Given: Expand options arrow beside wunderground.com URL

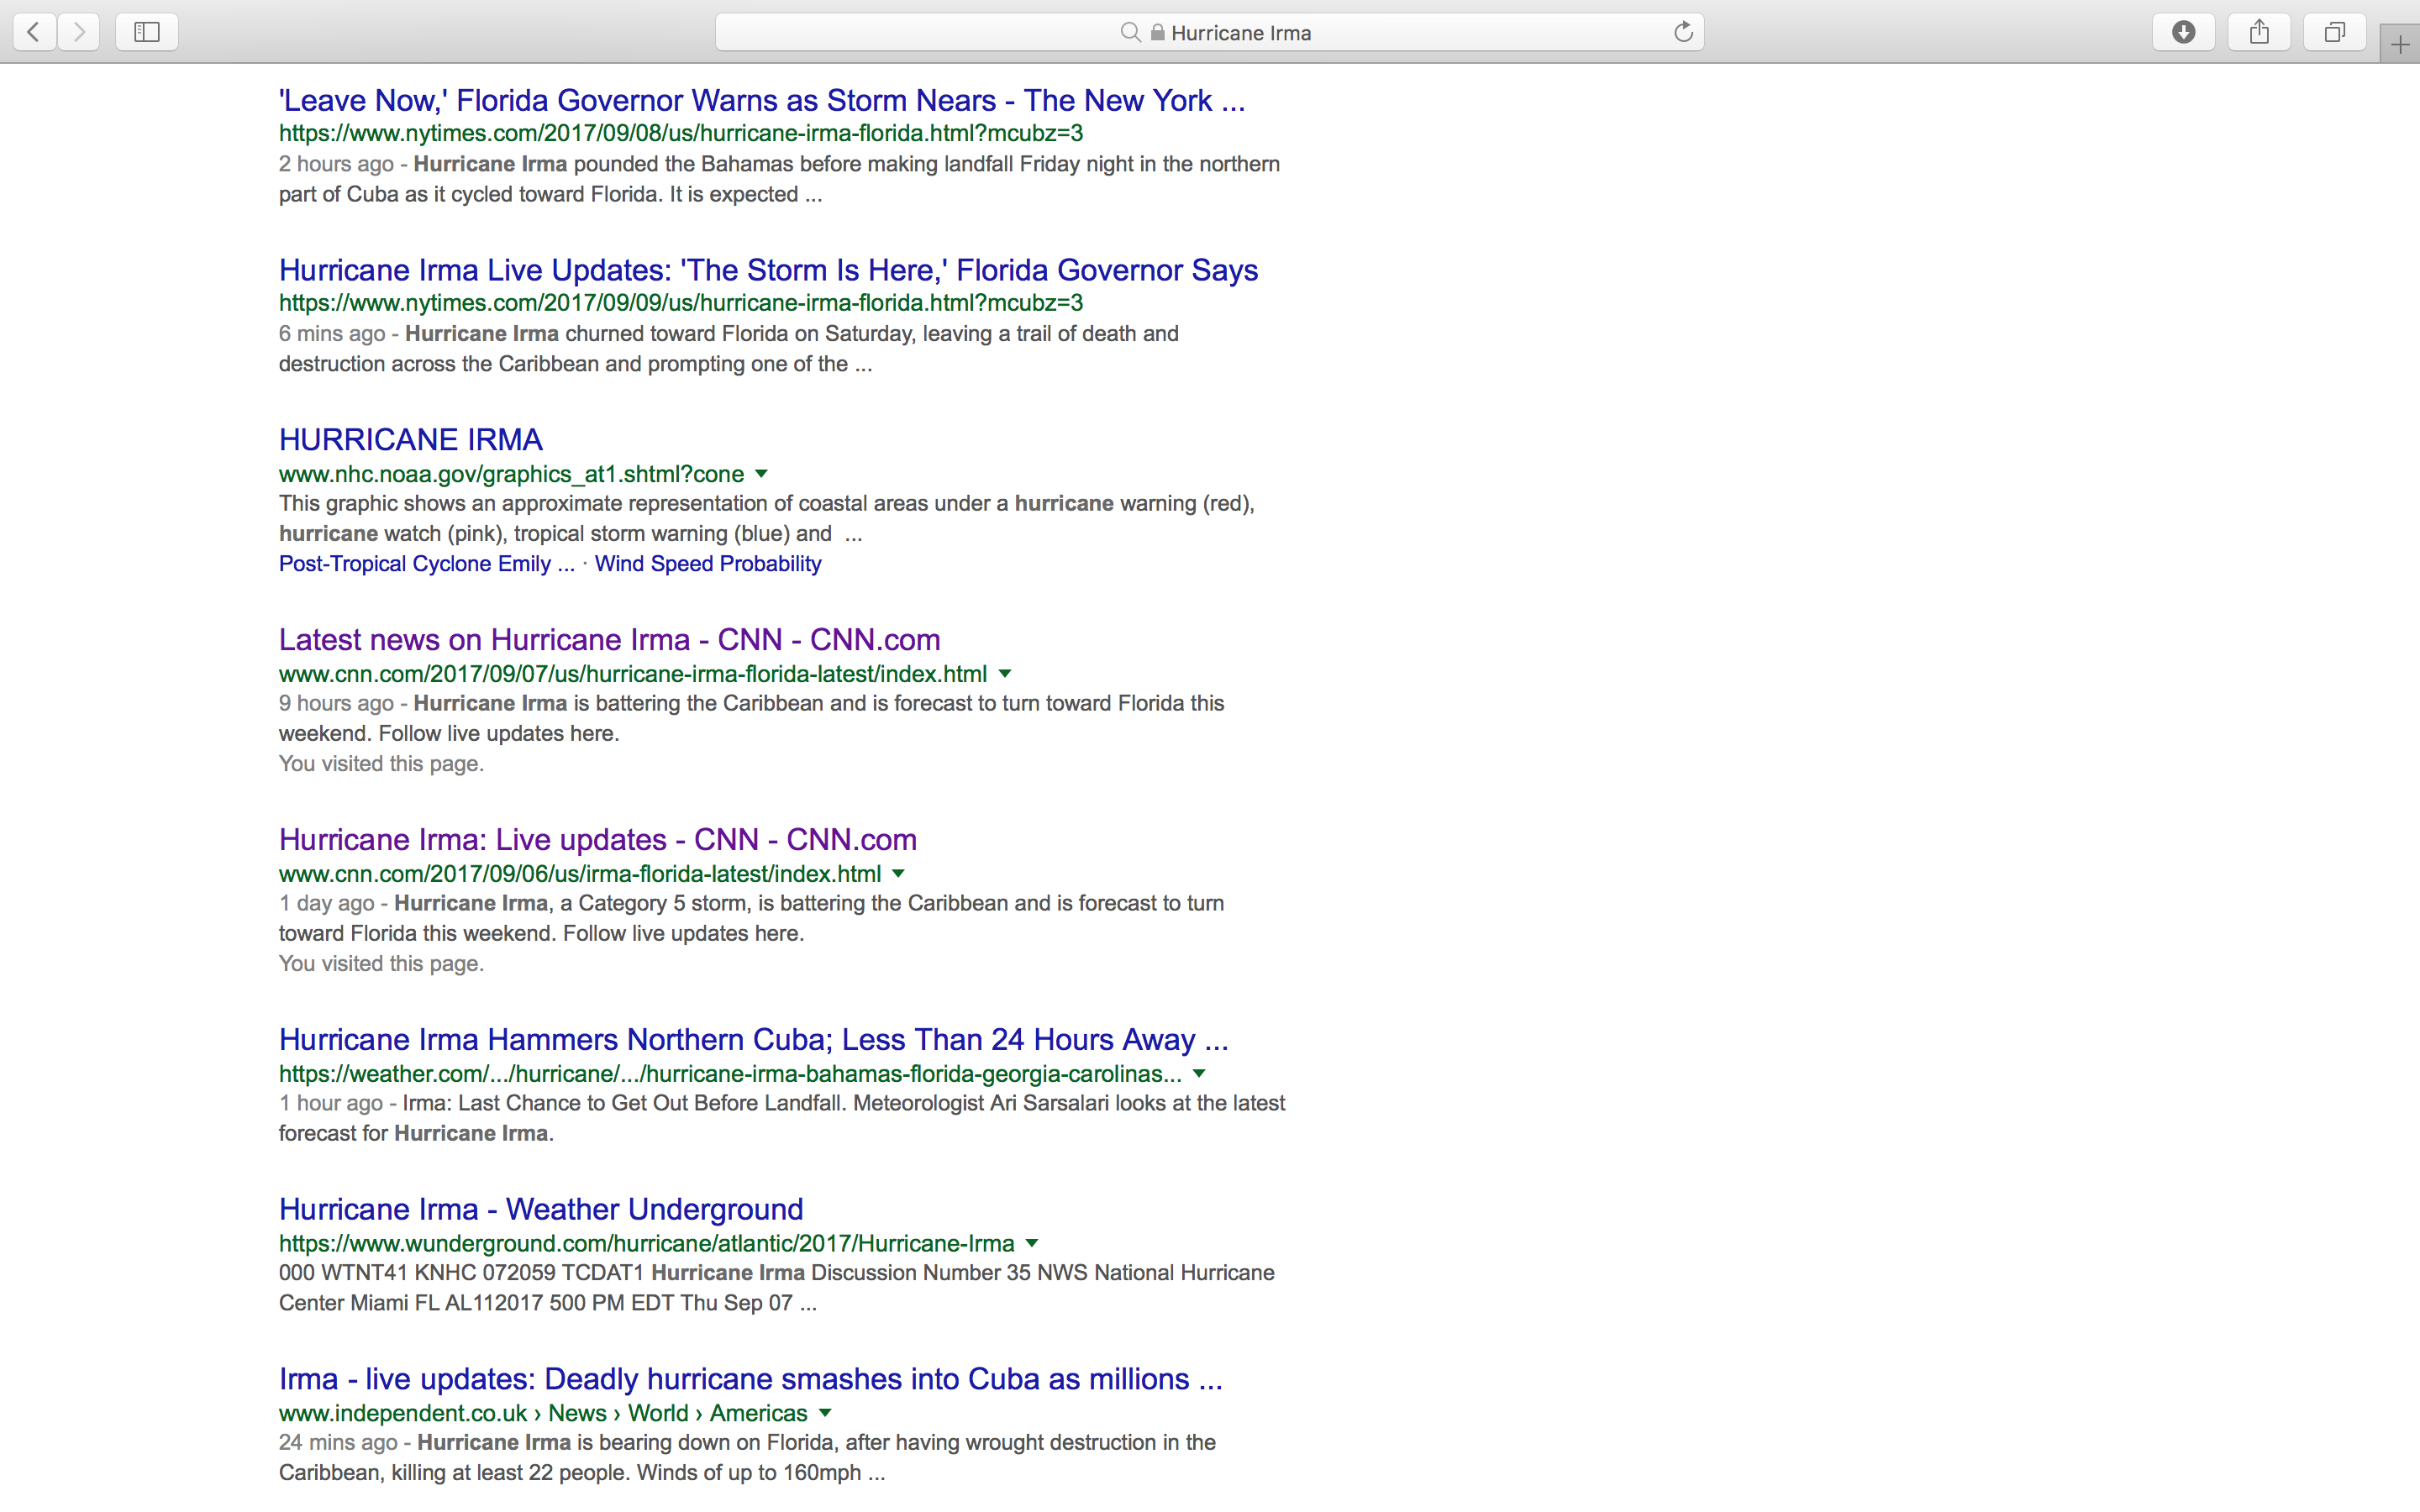Looking at the screenshot, I should pos(1032,1244).
